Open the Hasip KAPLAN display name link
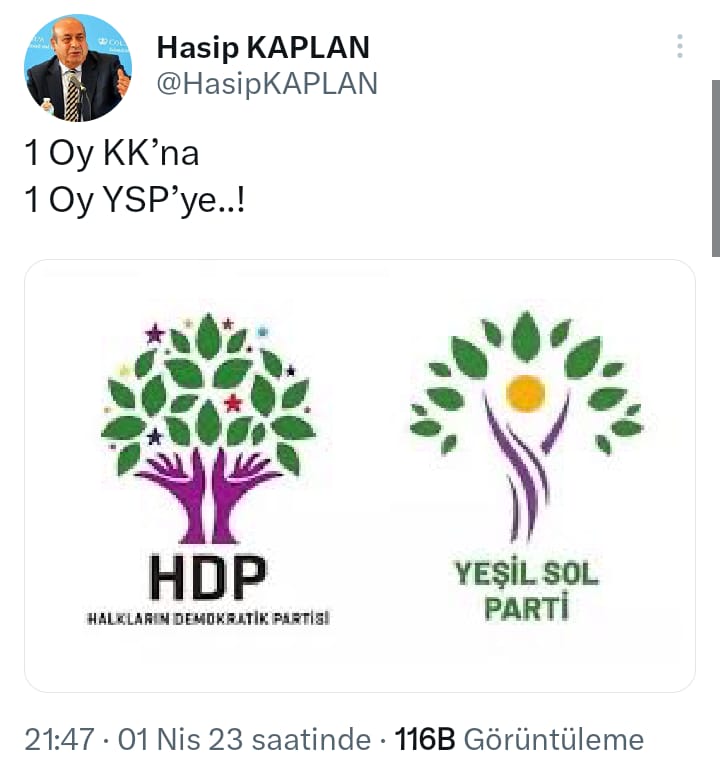The width and height of the screenshot is (720, 767). point(263,47)
